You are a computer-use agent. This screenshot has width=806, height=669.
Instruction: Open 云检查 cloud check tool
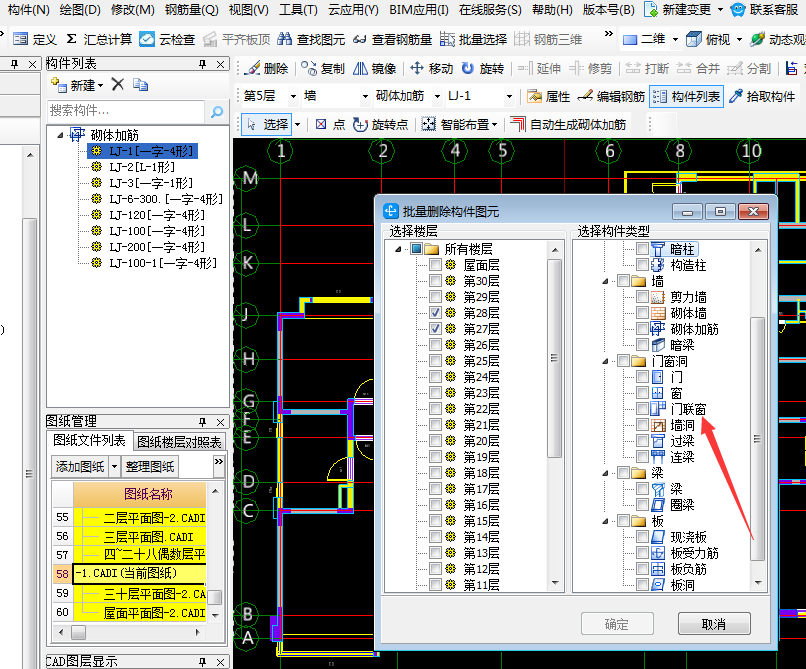[x=168, y=39]
